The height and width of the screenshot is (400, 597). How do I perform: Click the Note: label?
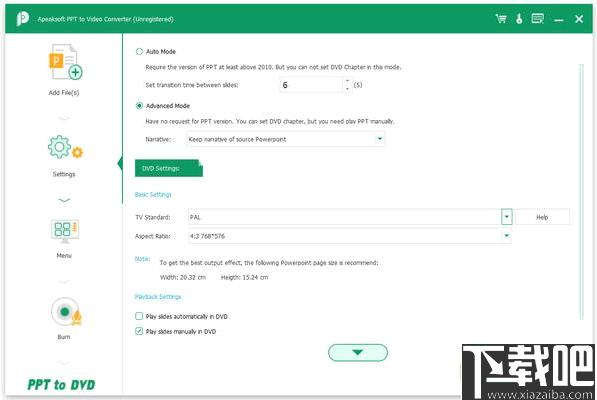(x=142, y=259)
